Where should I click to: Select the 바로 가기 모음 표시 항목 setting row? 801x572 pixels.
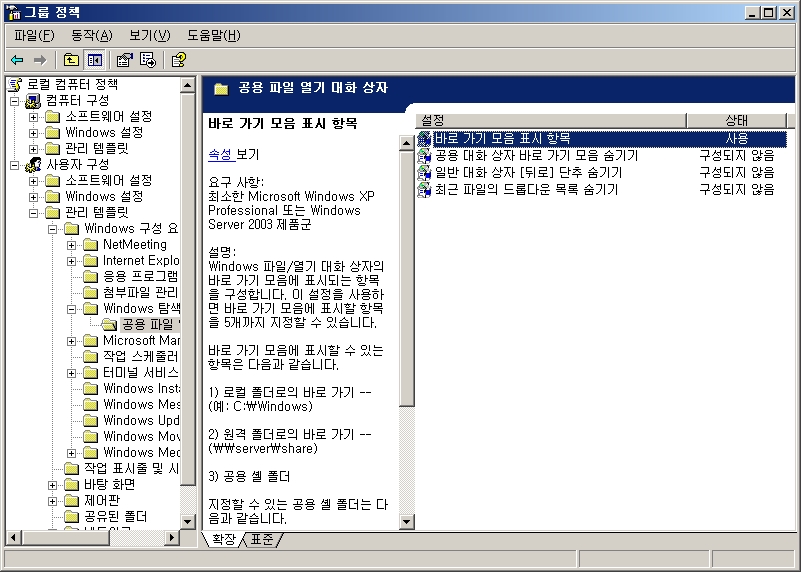[602, 138]
